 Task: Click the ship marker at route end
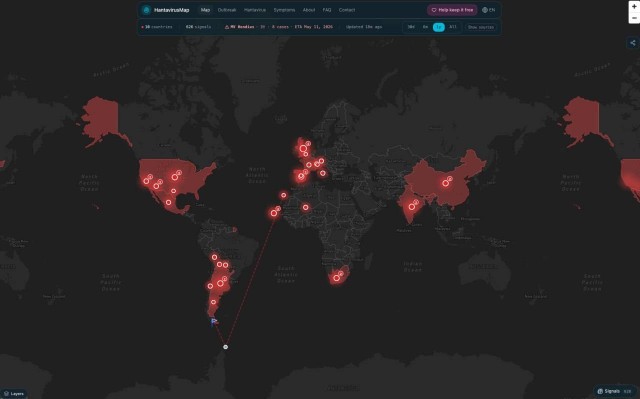tap(225, 347)
